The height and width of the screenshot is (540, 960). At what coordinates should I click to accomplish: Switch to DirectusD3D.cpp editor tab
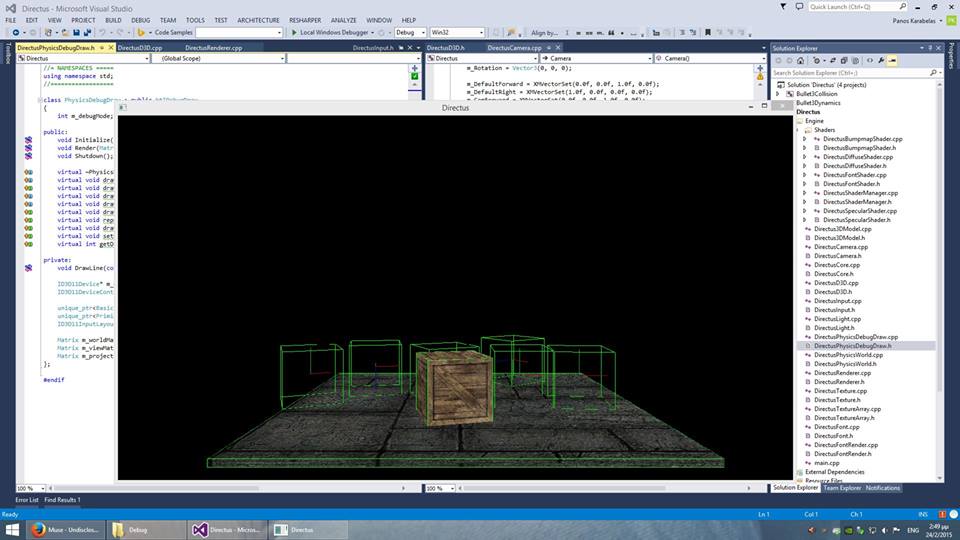click(x=140, y=48)
